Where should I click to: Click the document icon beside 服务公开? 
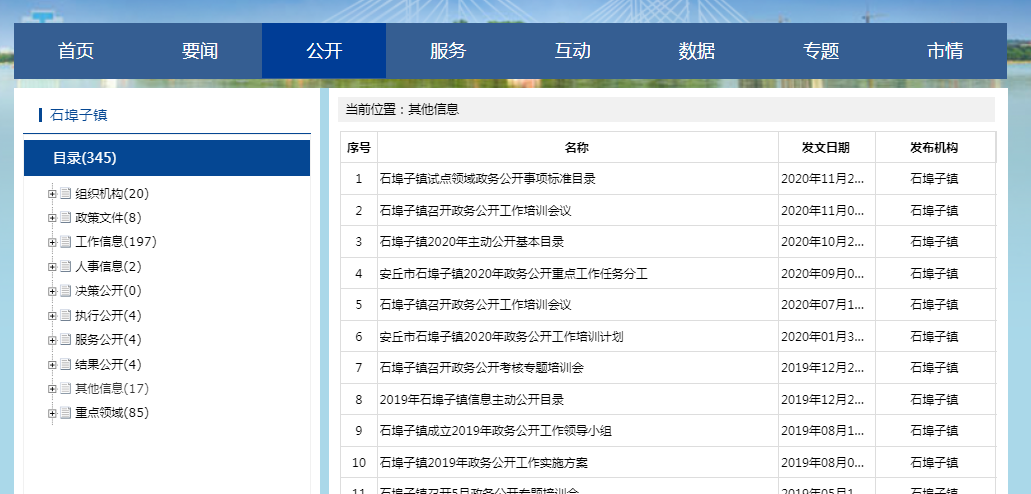(65, 340)
